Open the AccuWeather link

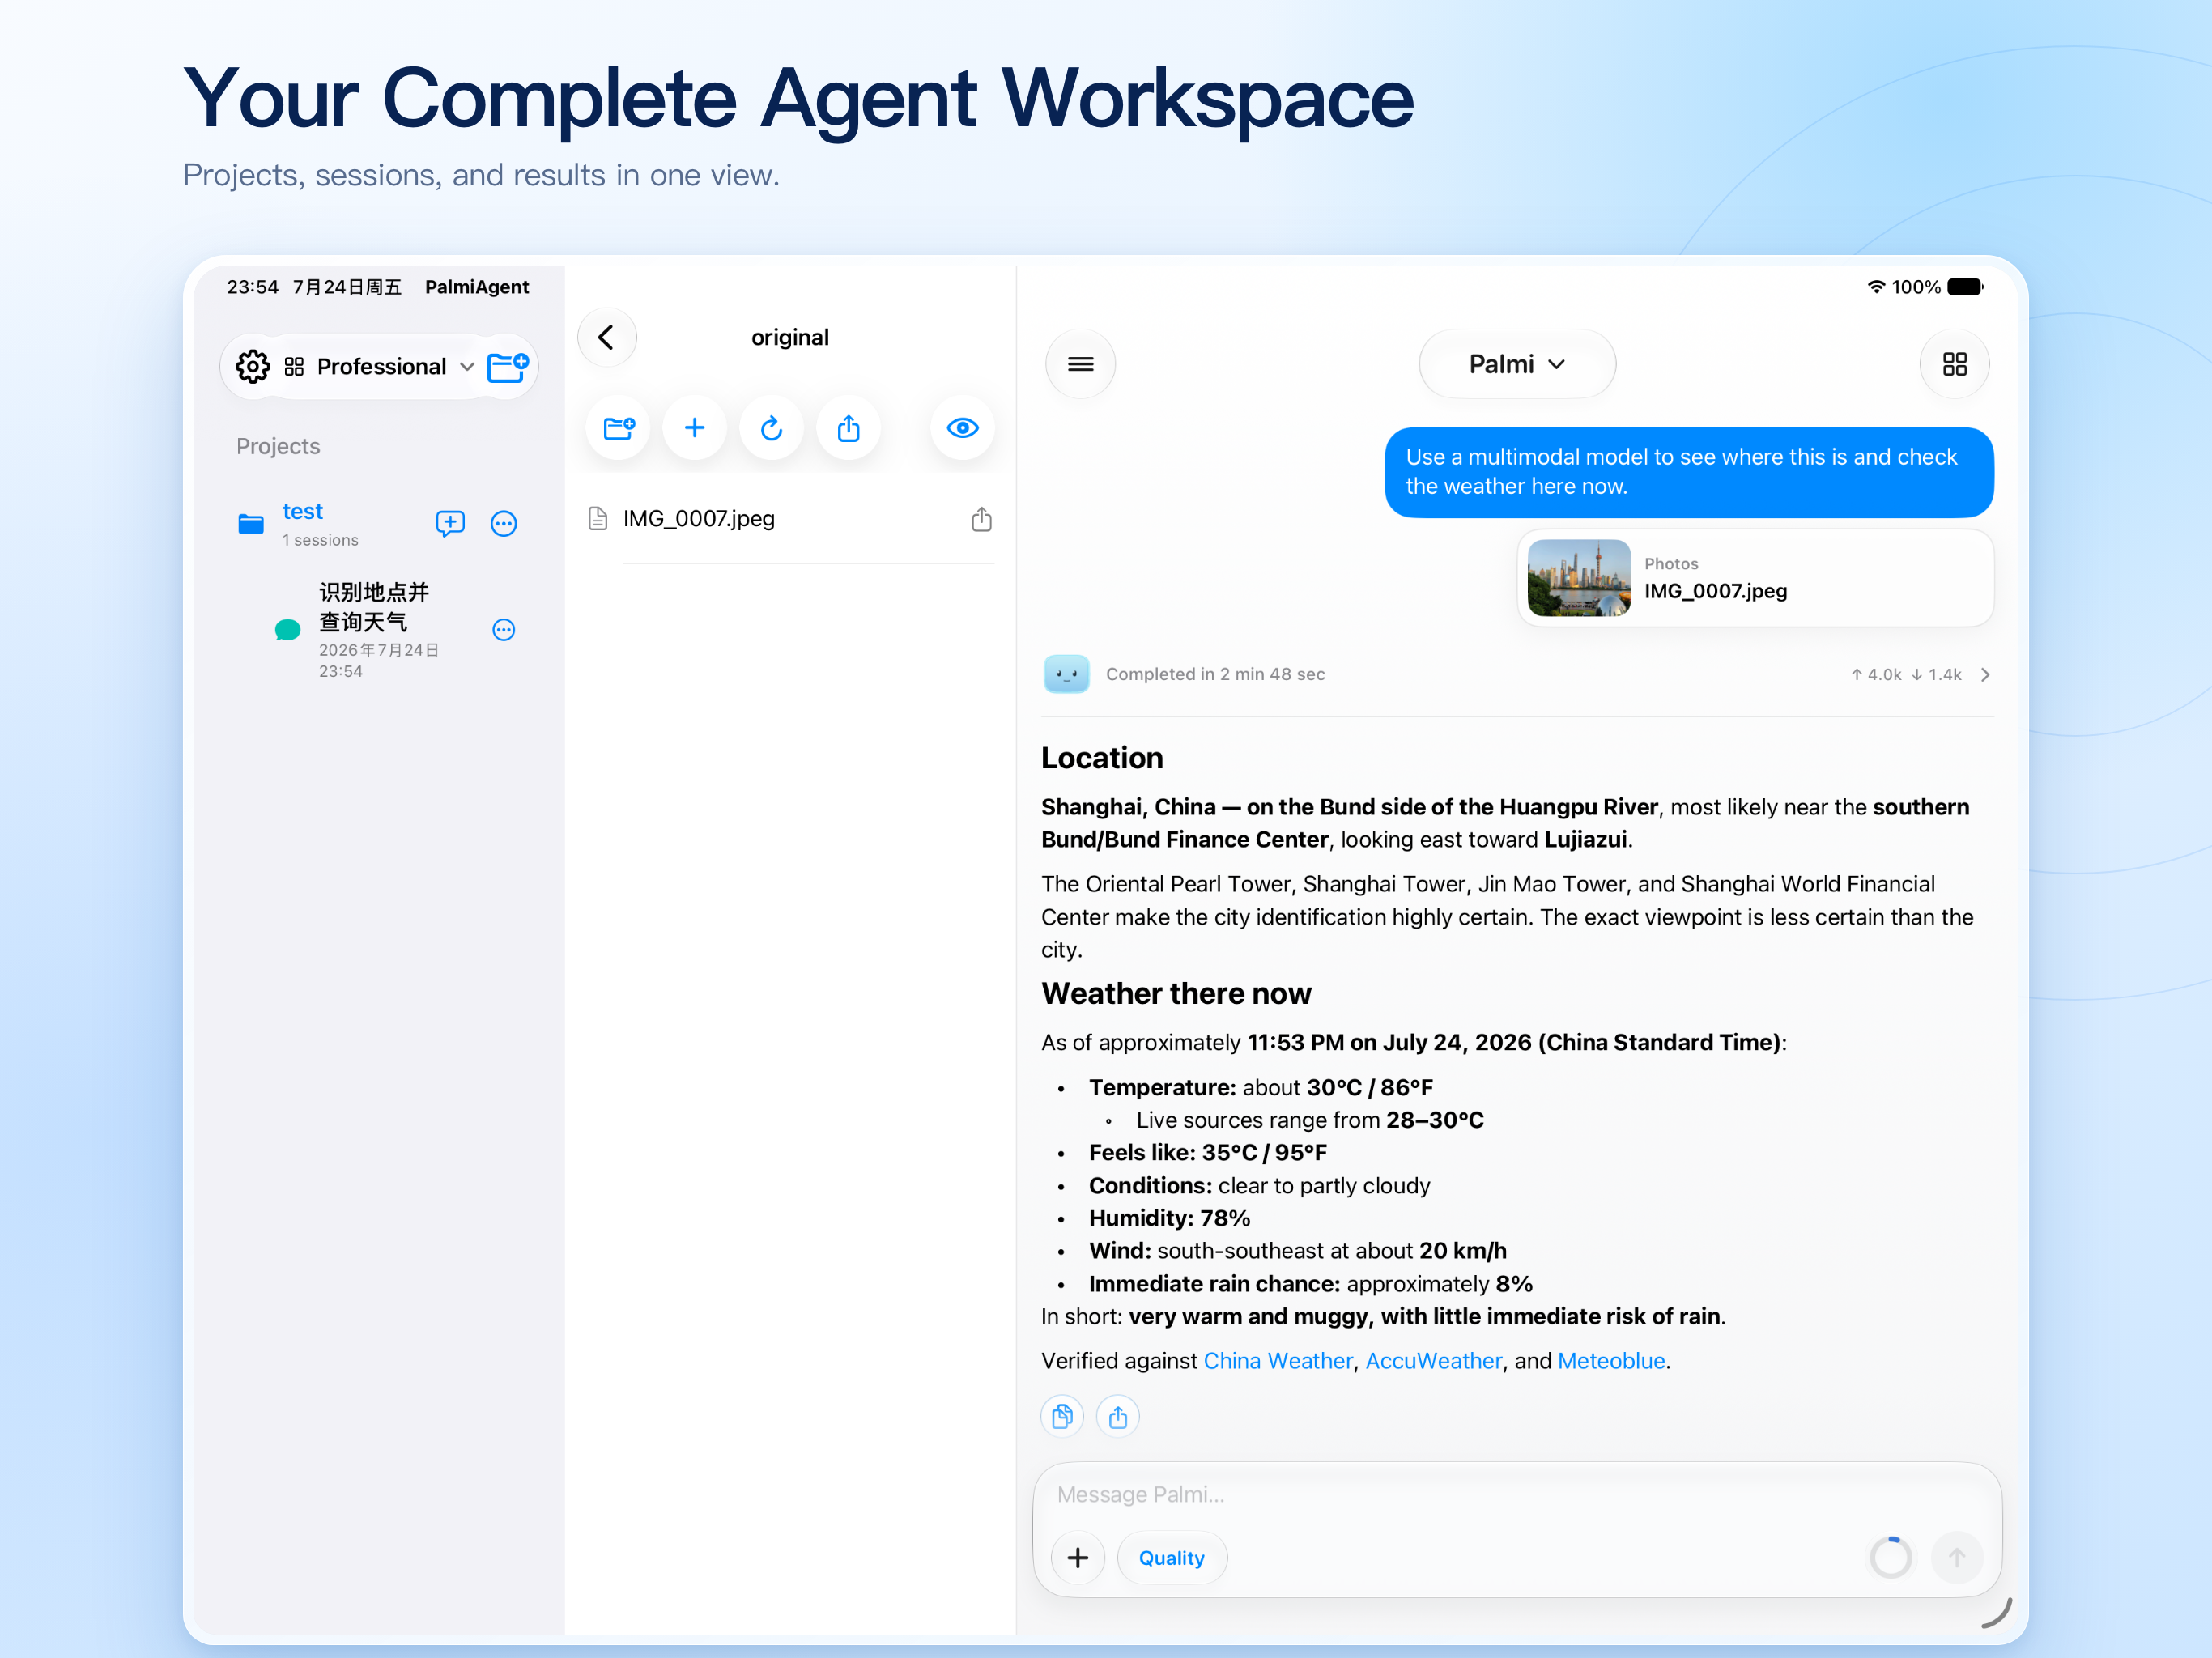pyautogui.click(x=1433, y=1361)
